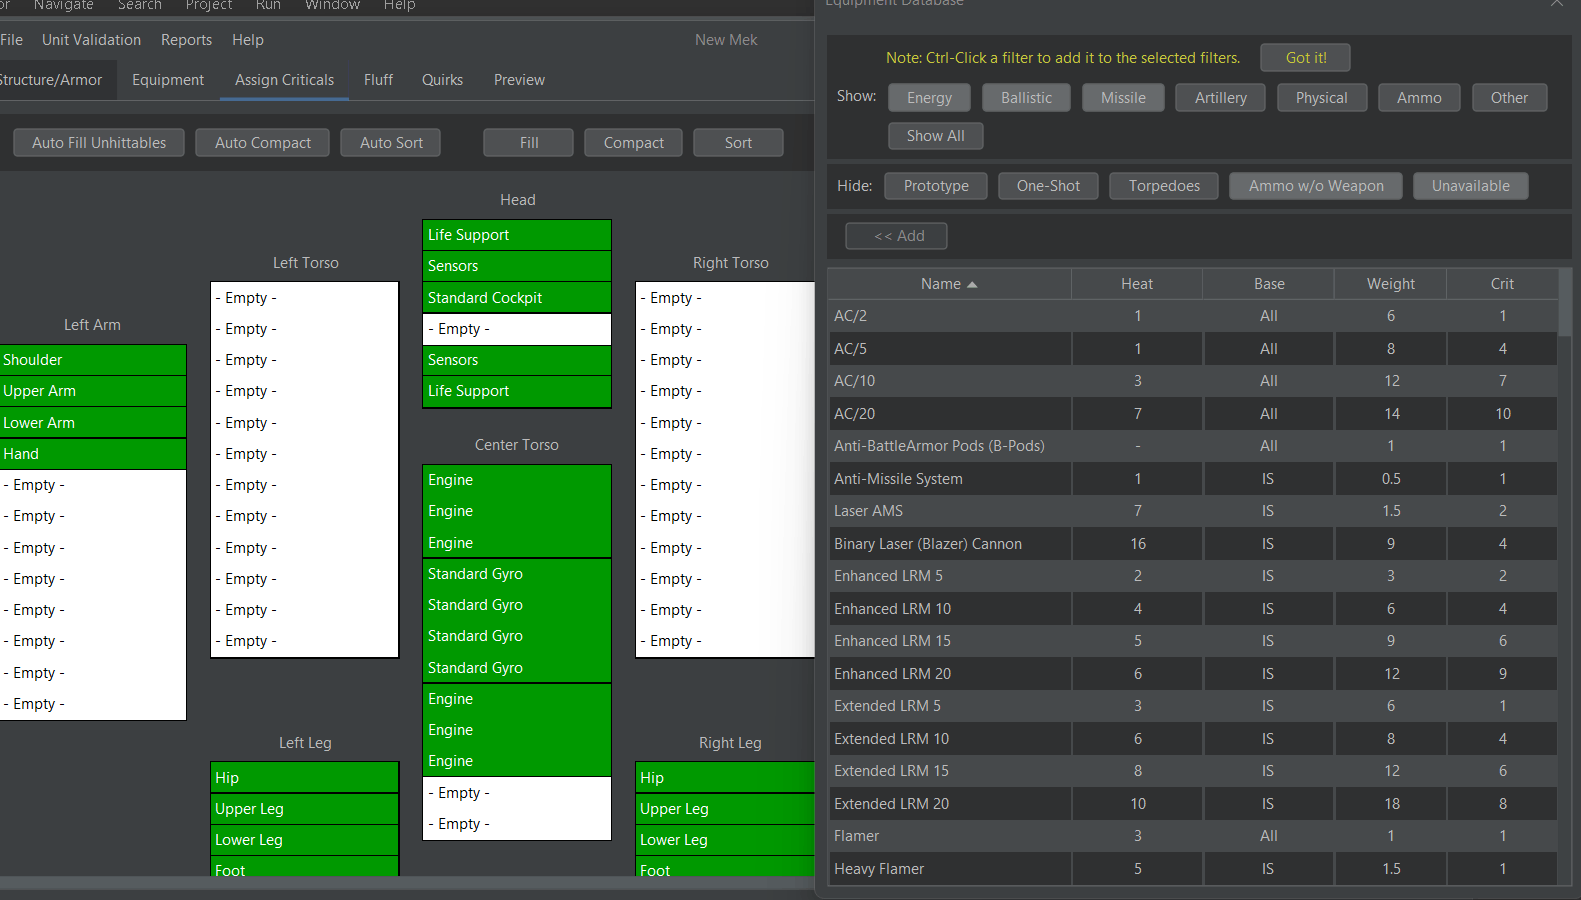Toggle the Unavailable hide filter
The height and width of the screenshot is (900, 1581).
point(1470,186)
